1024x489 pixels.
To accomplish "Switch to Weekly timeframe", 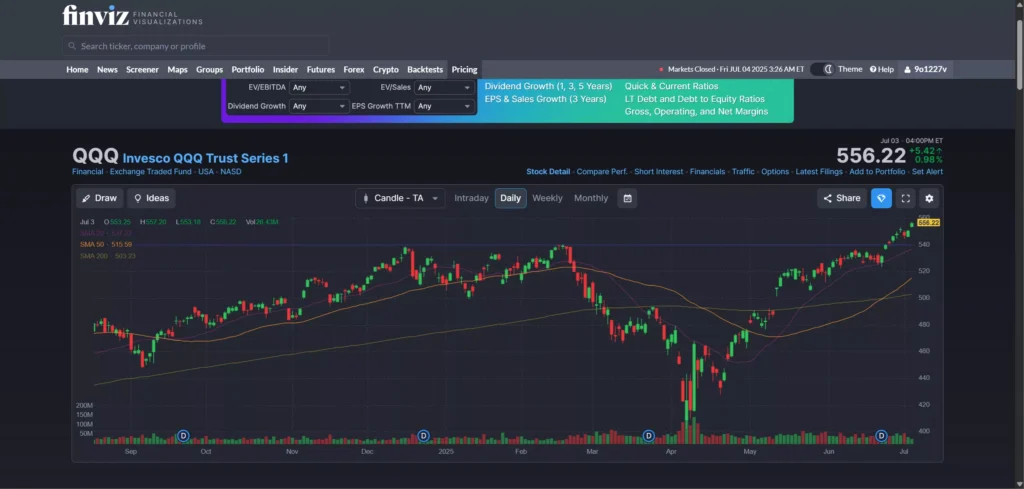I will coord(547,198).
